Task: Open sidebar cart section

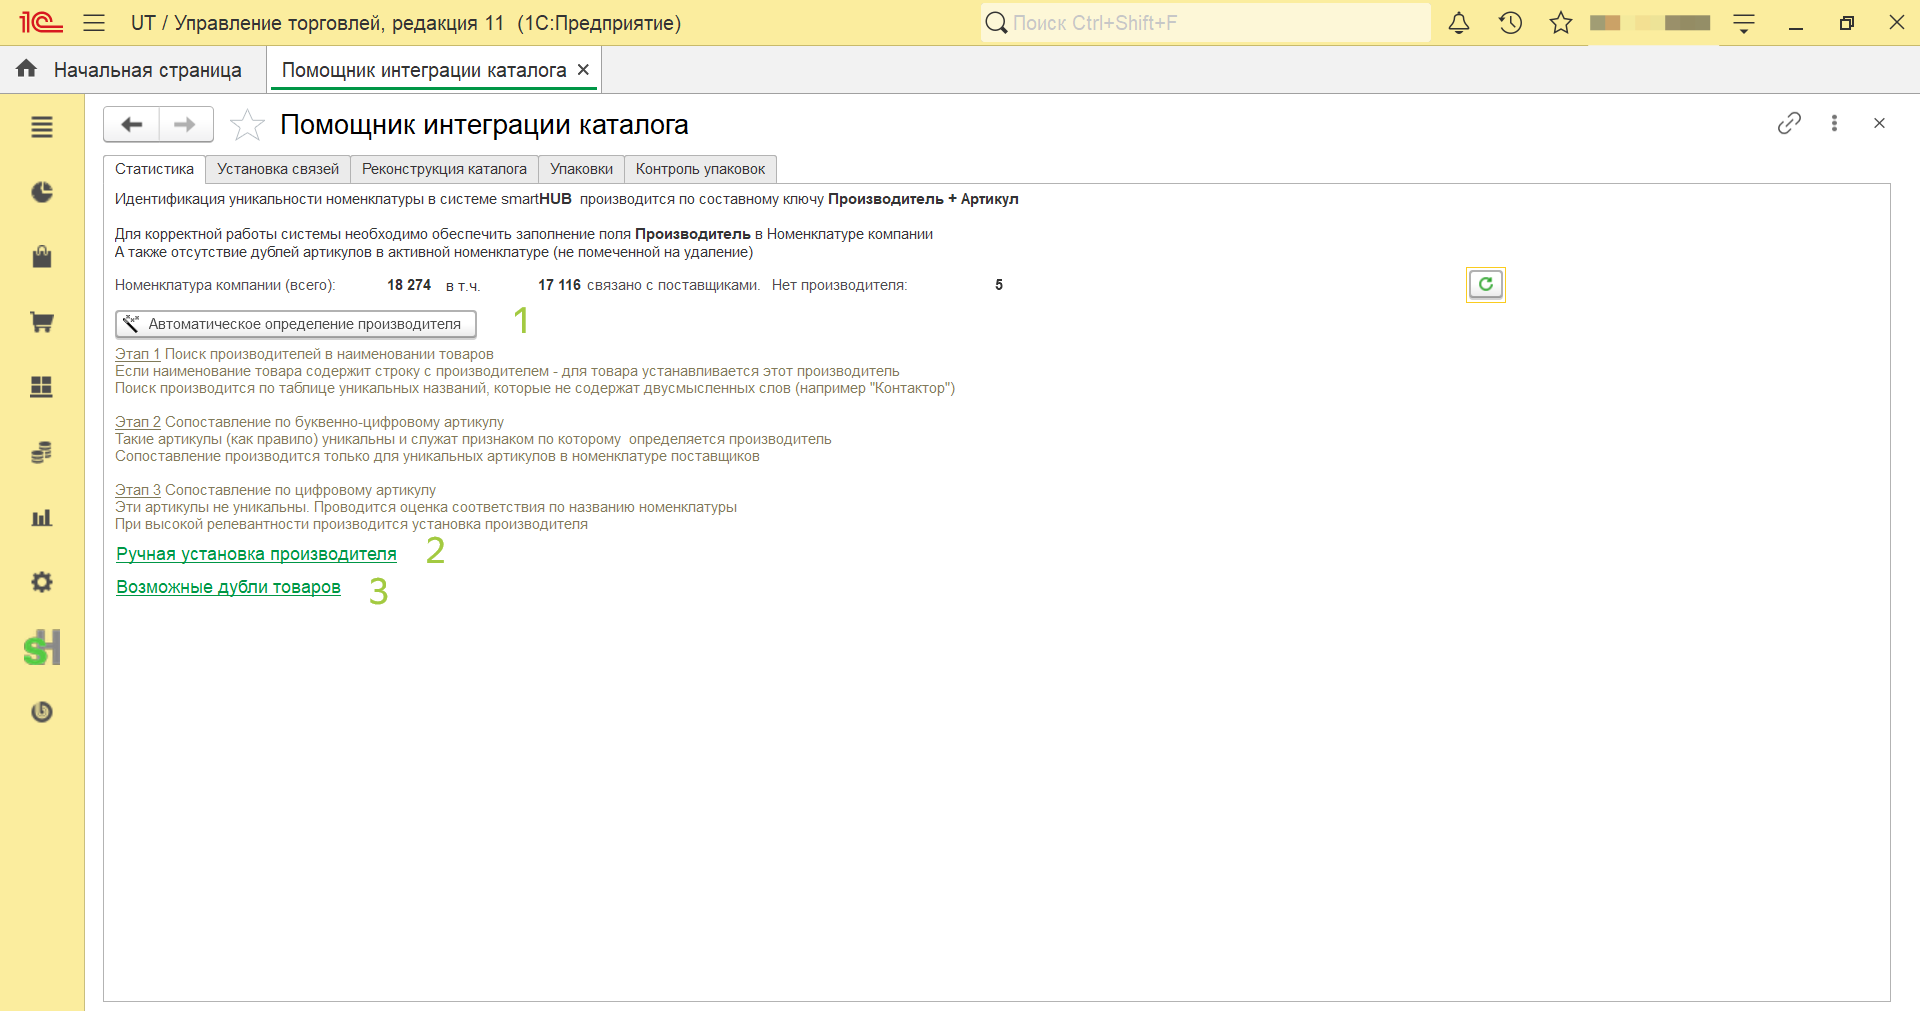Action: [x=42, y=322]
